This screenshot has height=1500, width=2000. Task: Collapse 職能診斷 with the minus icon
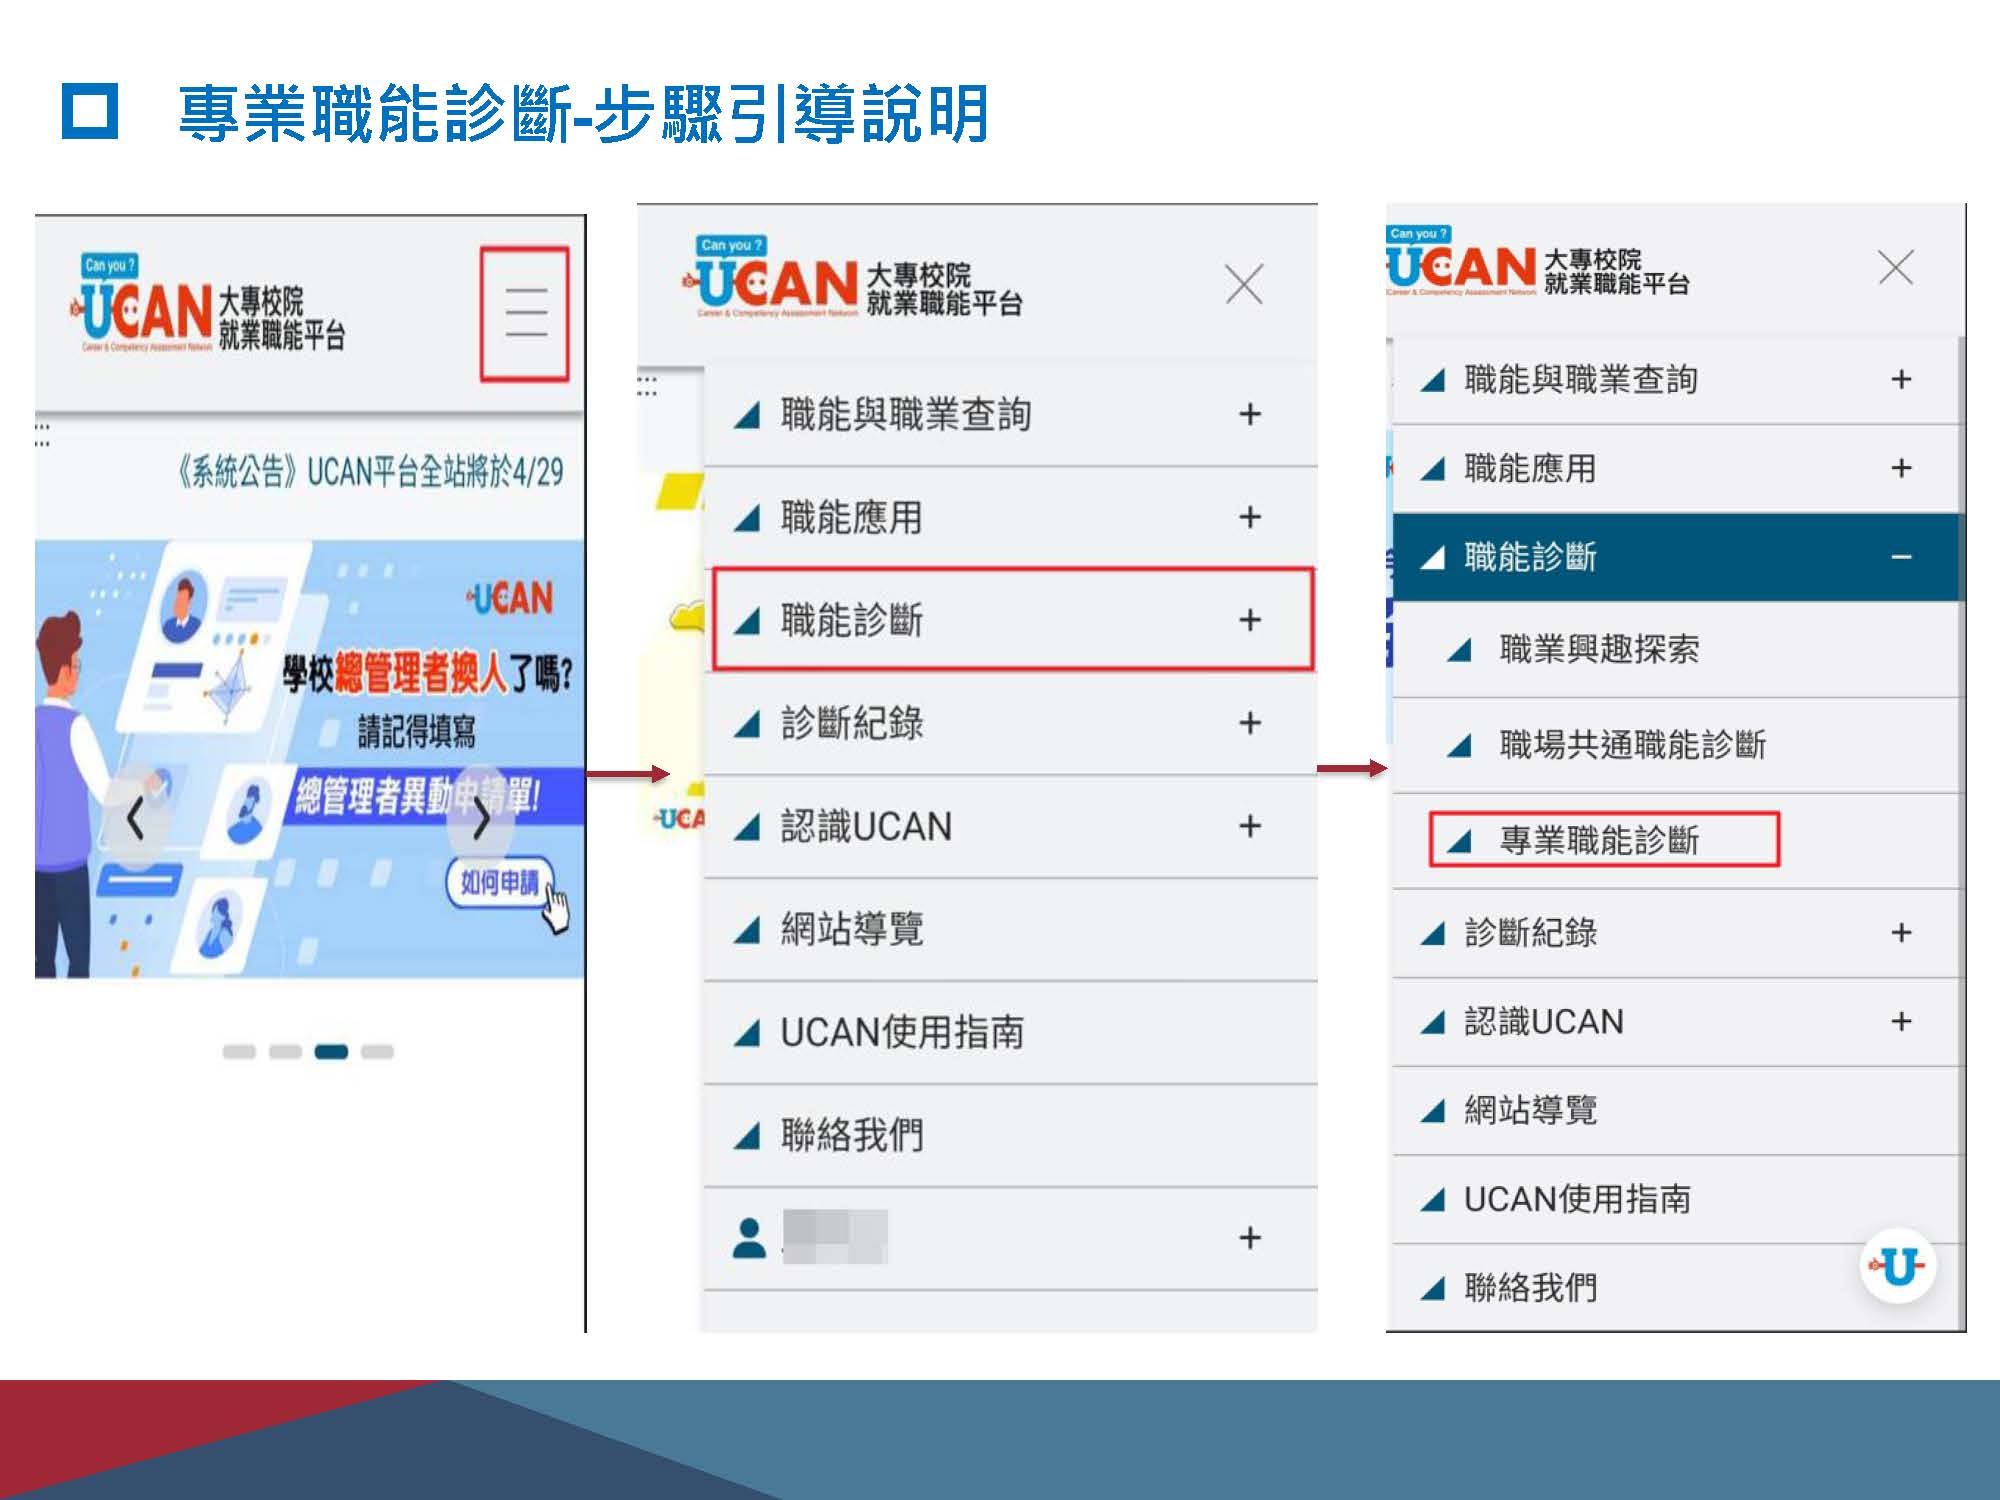(x=1901, y=557)
